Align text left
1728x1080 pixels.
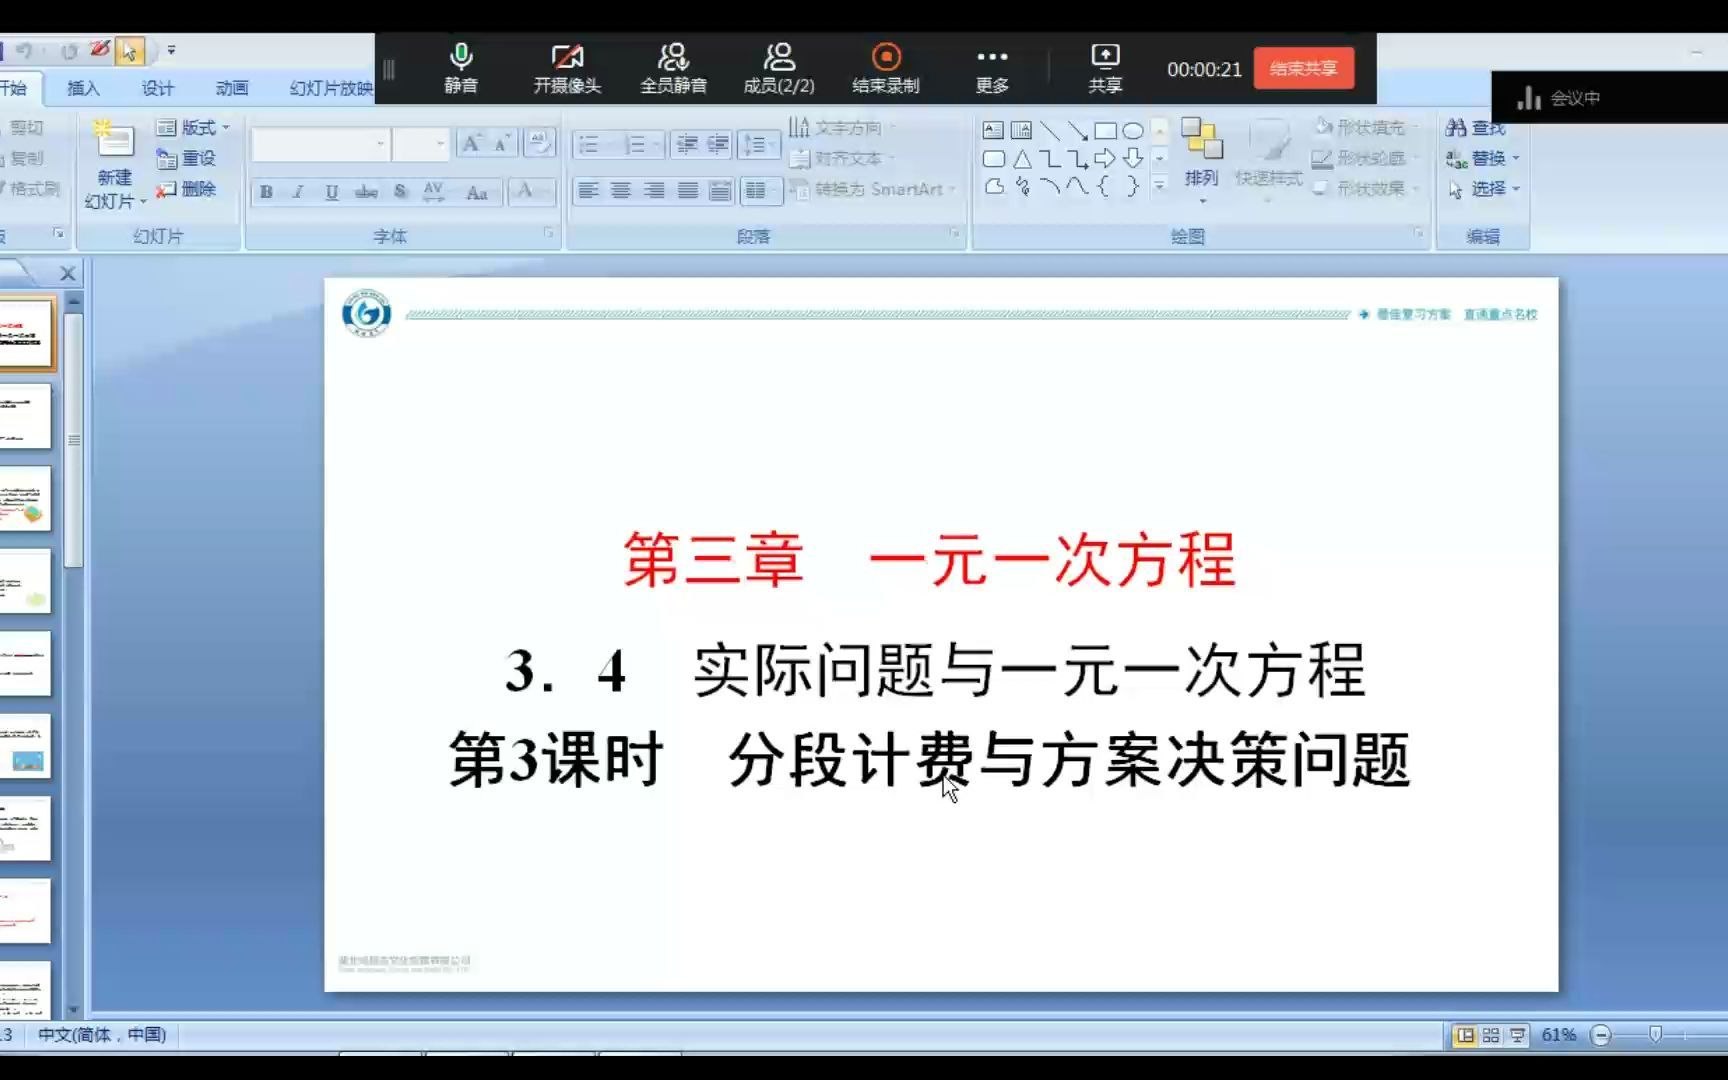pos(589,191)
